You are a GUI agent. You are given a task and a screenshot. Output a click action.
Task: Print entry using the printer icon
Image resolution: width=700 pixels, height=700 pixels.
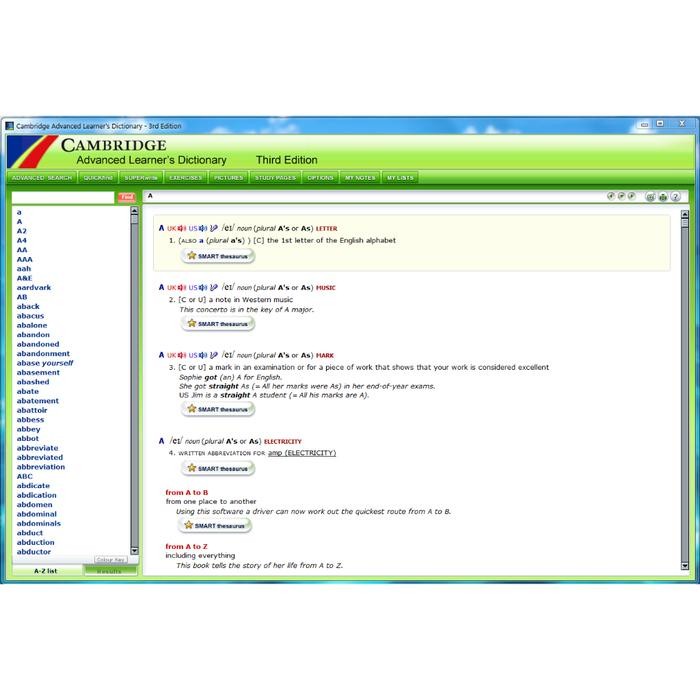pos(663,197)
